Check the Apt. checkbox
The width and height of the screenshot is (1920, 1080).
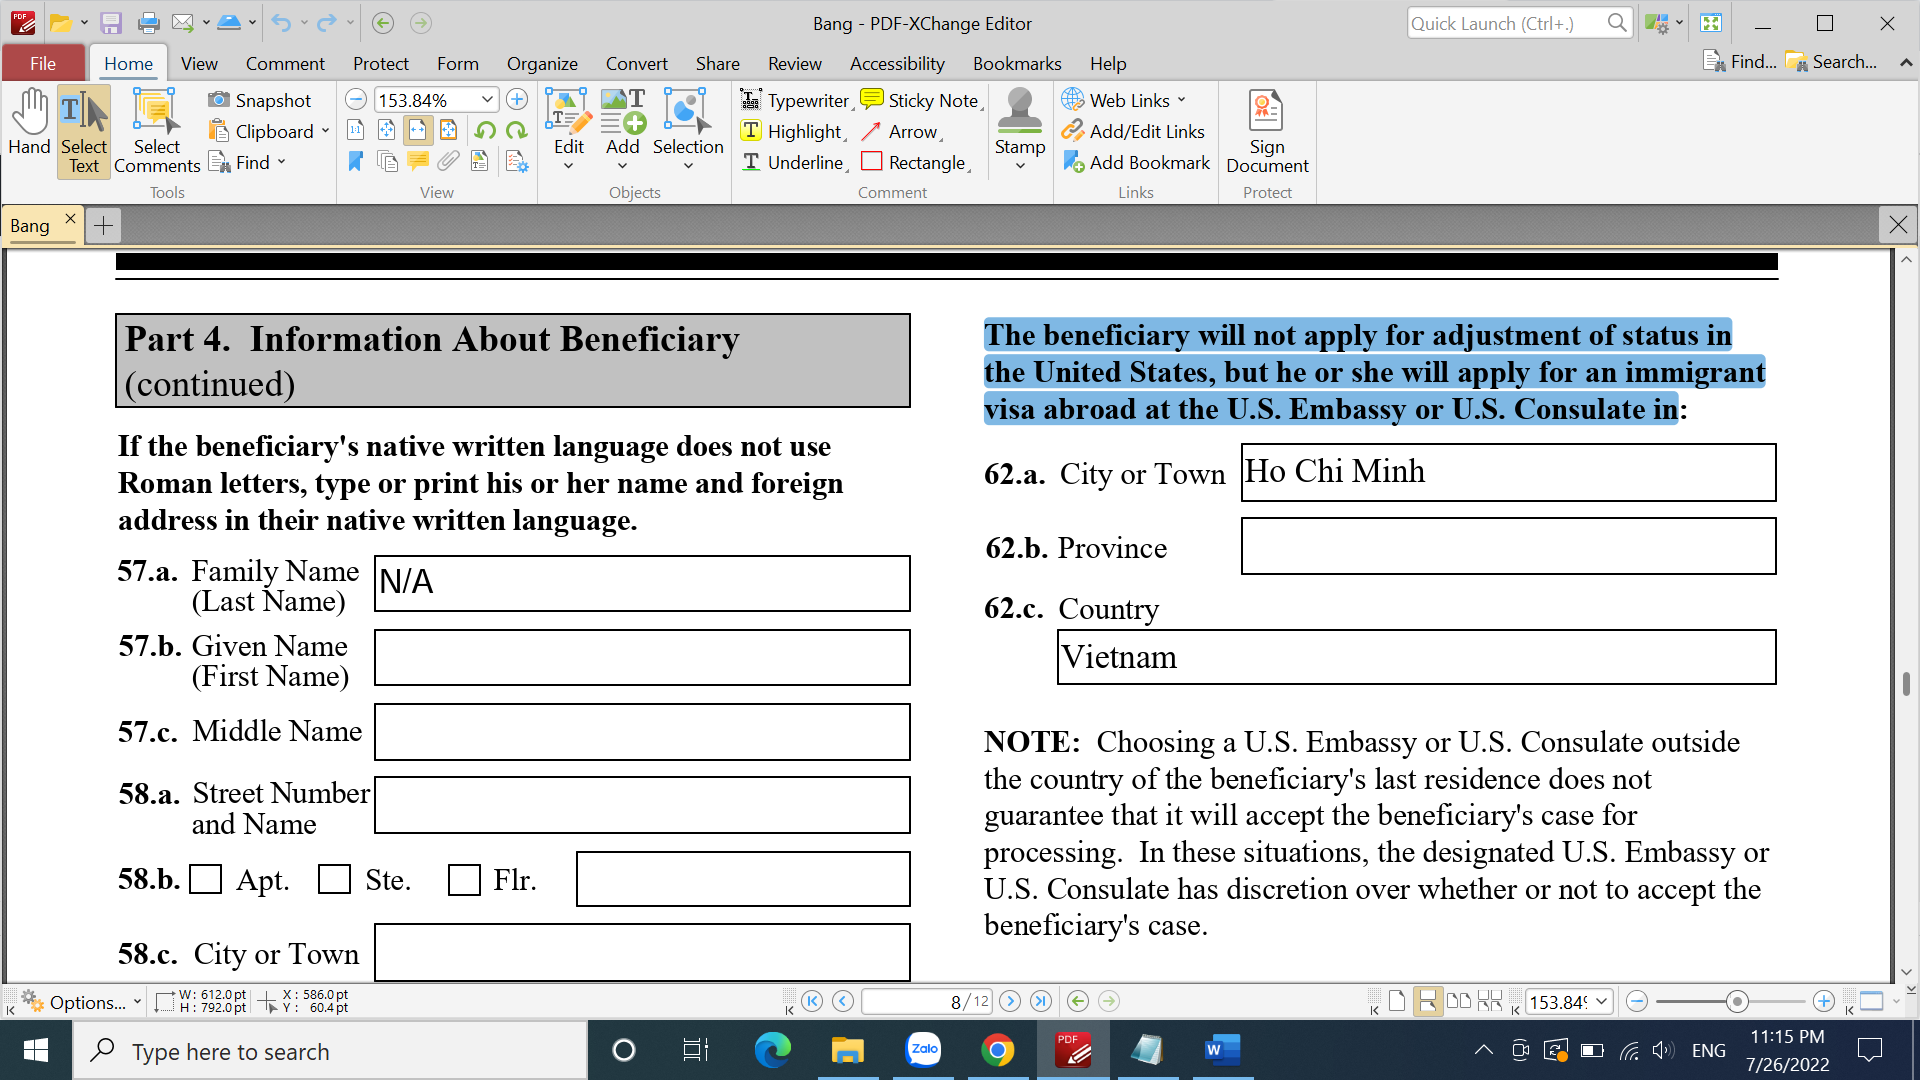click(x=206, y=880)
